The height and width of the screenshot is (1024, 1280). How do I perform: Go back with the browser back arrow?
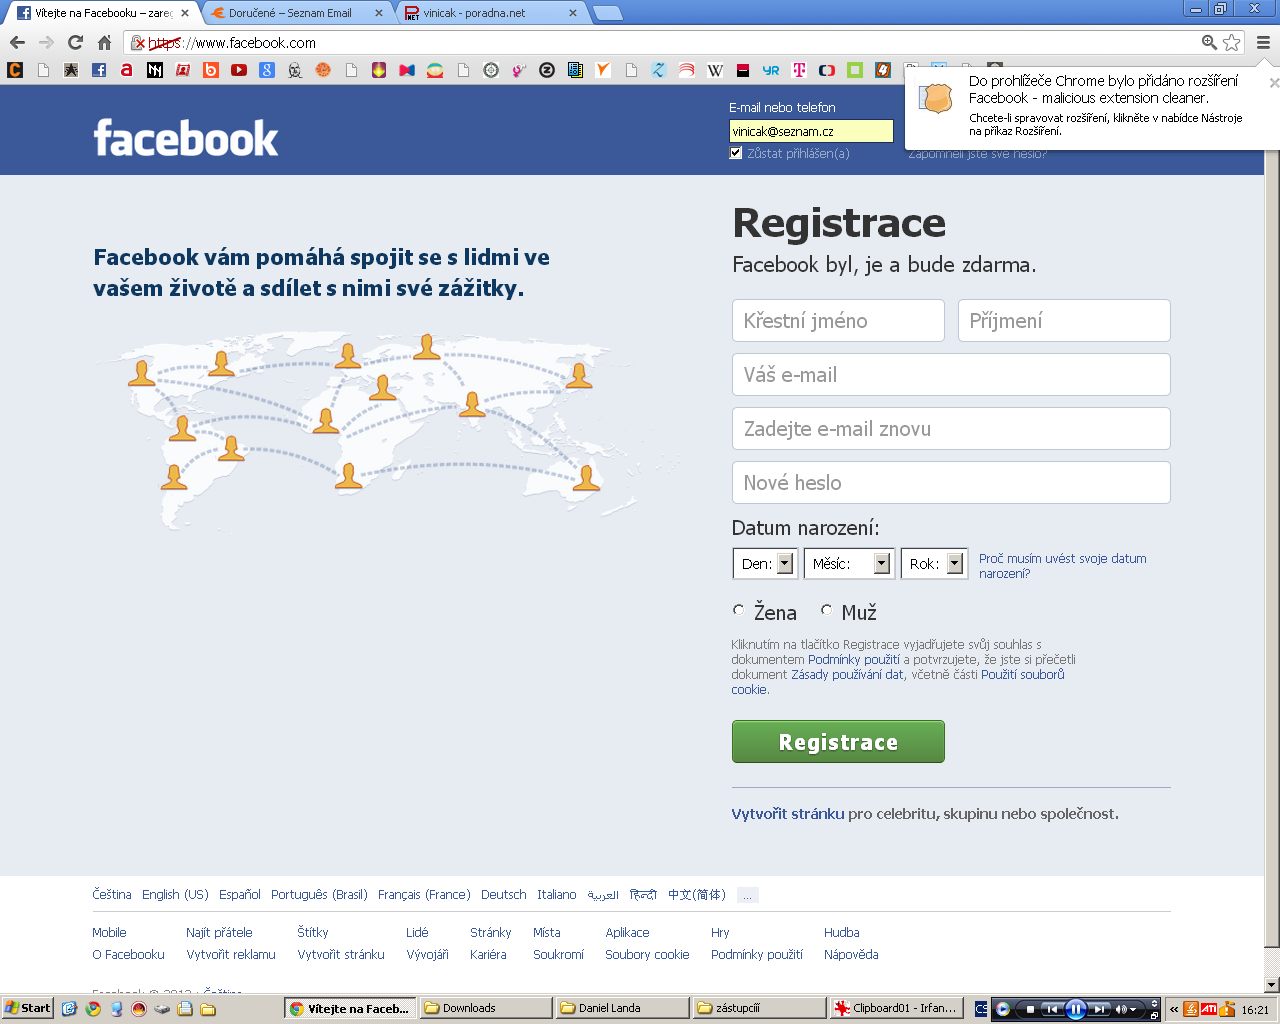[17, 43]
